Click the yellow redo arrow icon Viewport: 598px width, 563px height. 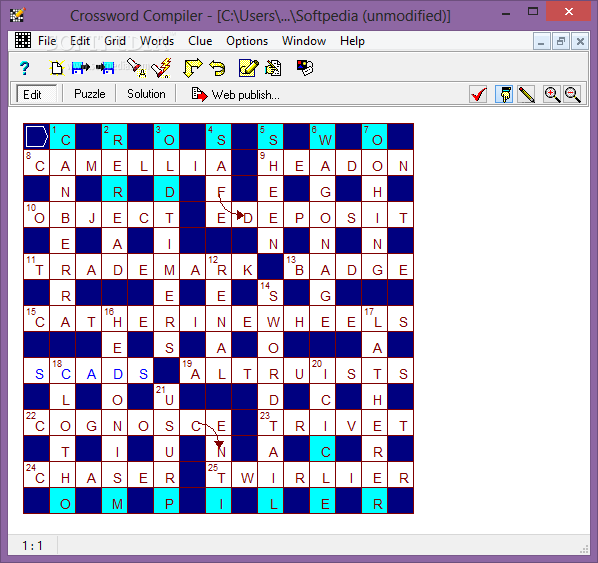pos(193,68)
